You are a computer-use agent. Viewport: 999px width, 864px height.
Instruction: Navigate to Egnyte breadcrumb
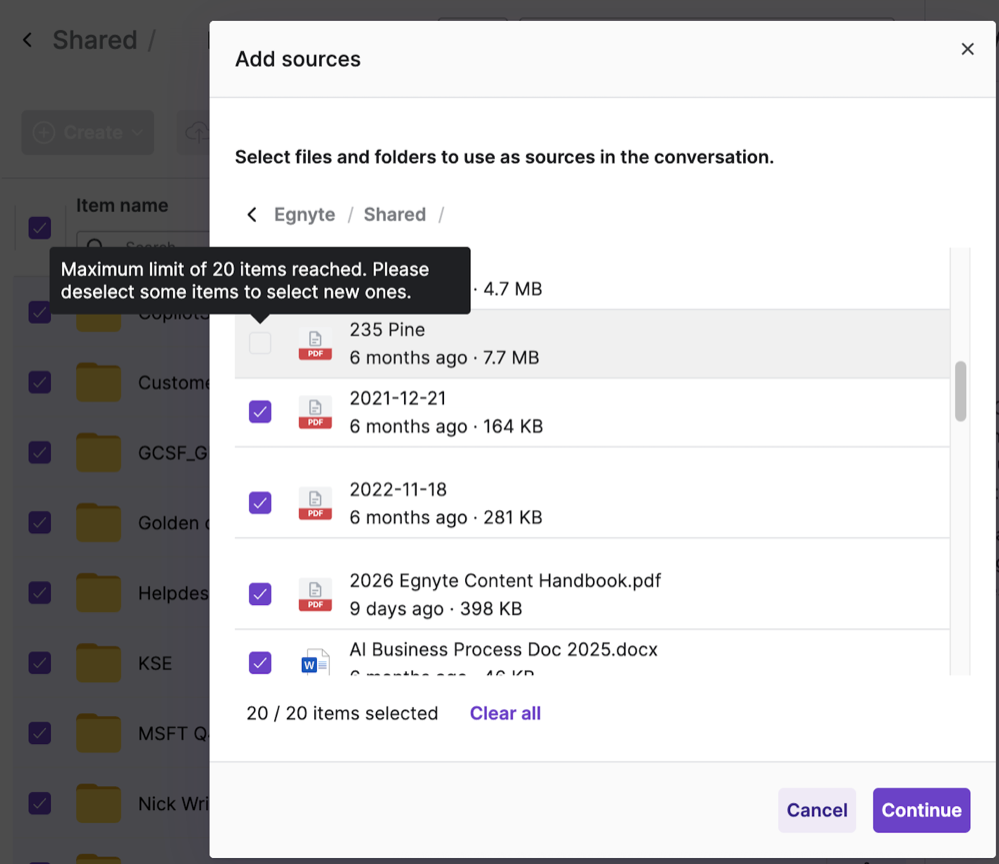(x=304, y=215)
